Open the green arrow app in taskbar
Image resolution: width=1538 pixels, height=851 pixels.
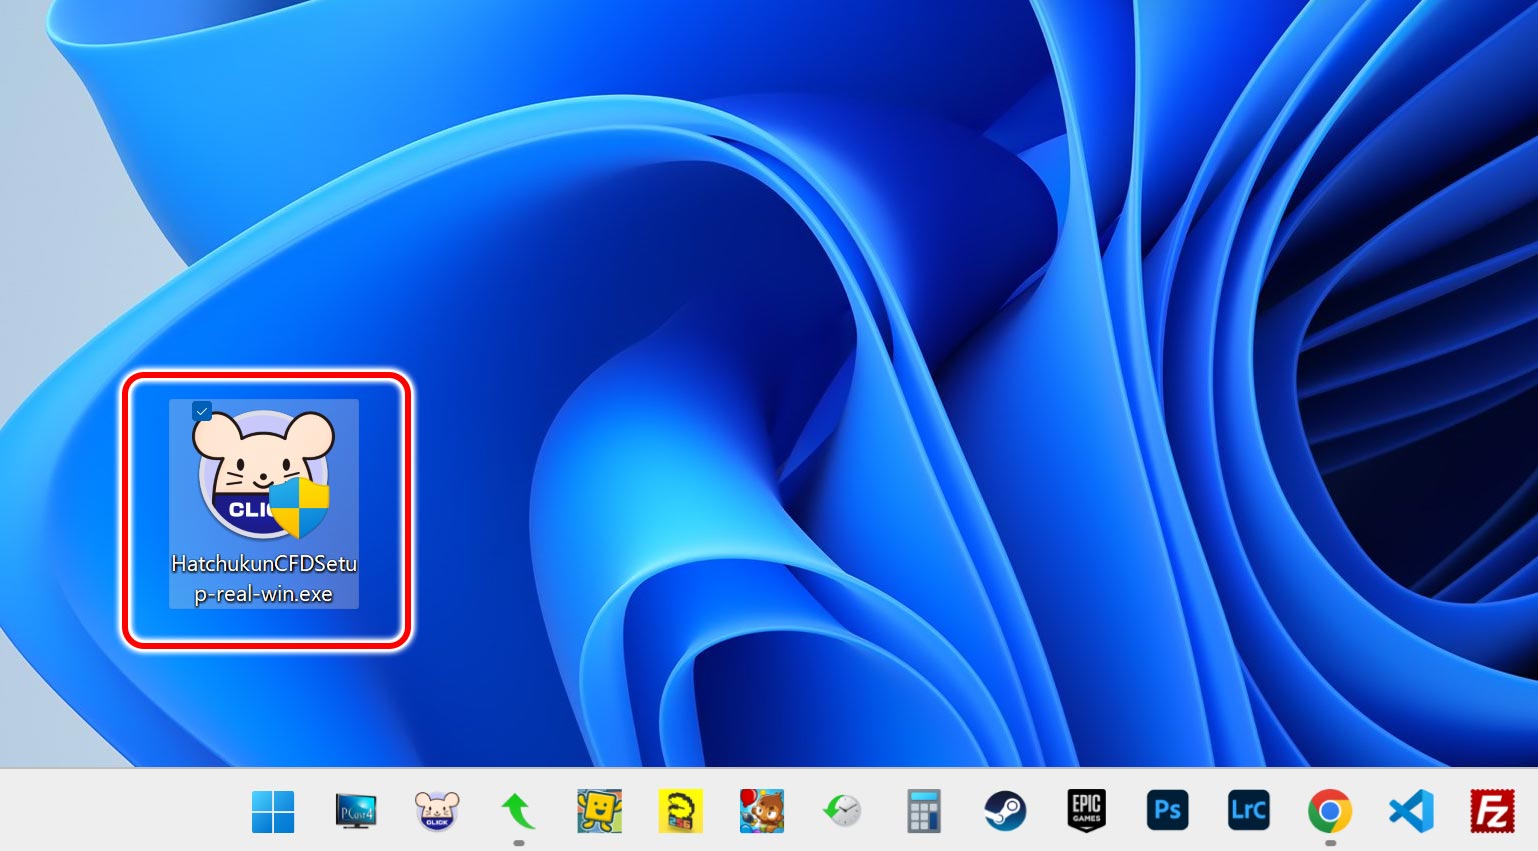coord(518,811)
